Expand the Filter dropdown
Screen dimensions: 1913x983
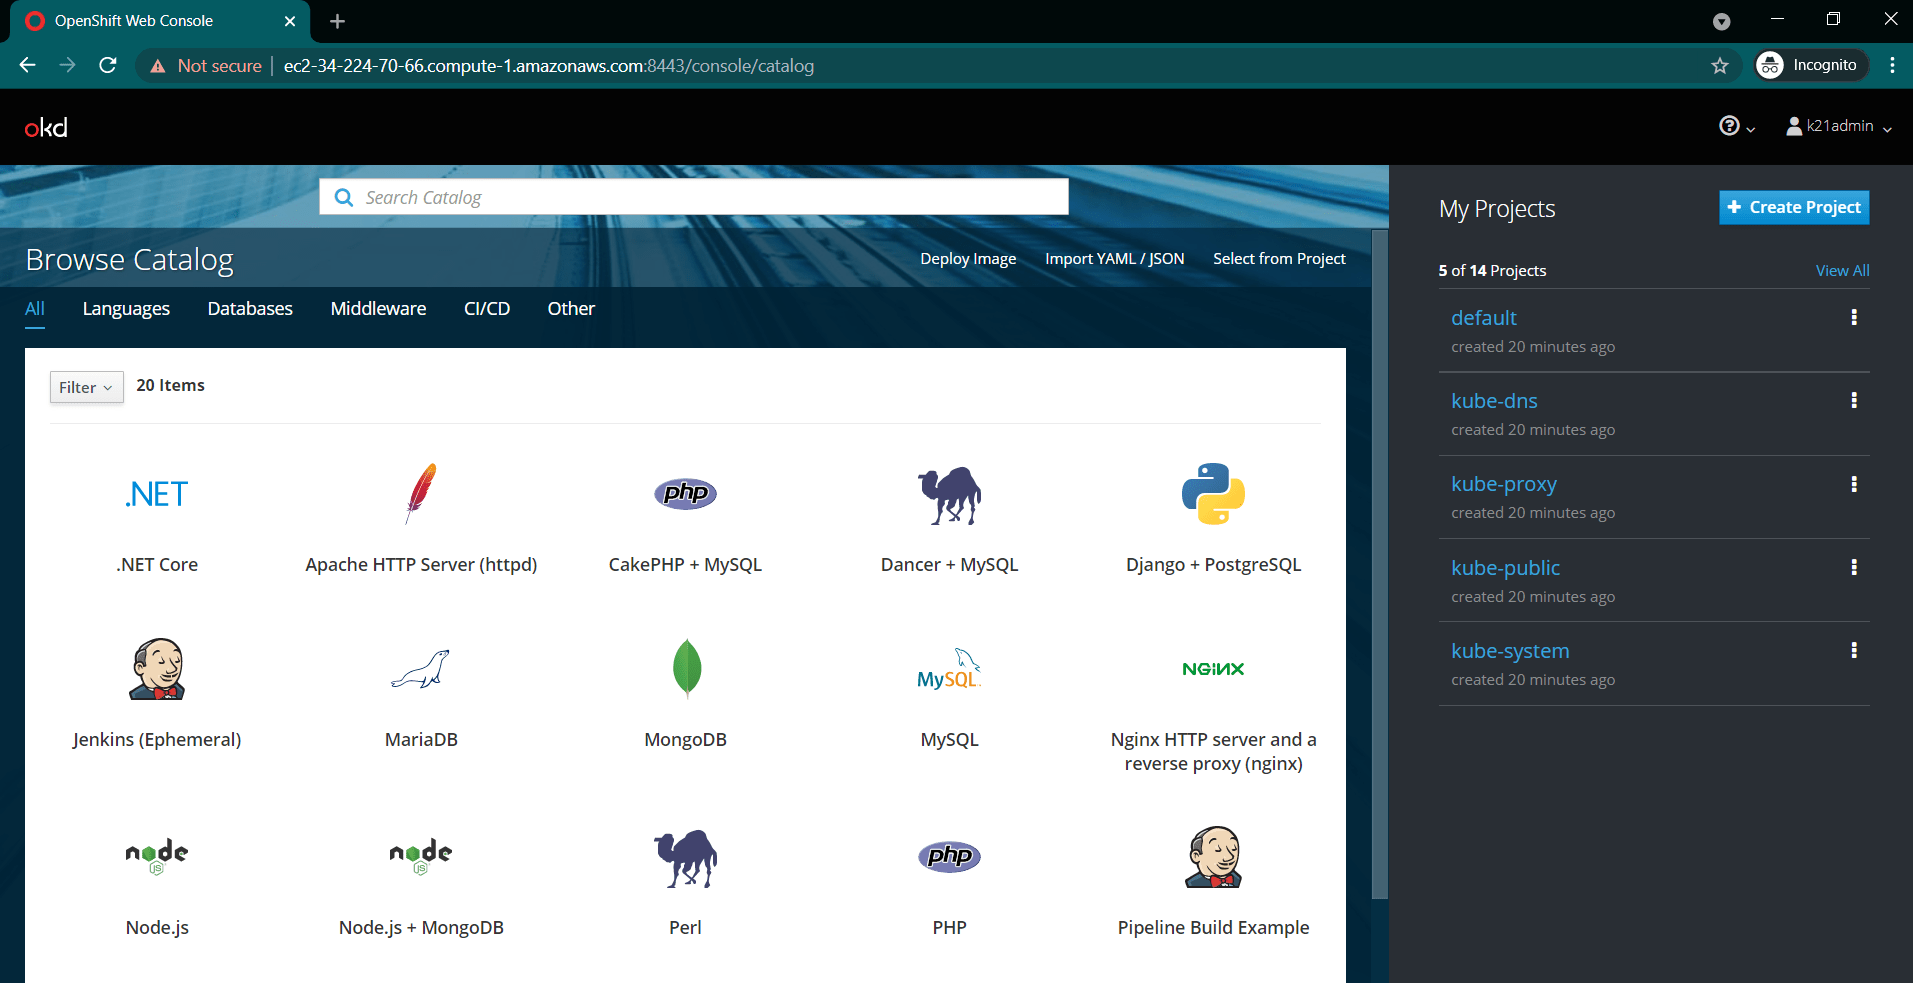tap(86, 387)
